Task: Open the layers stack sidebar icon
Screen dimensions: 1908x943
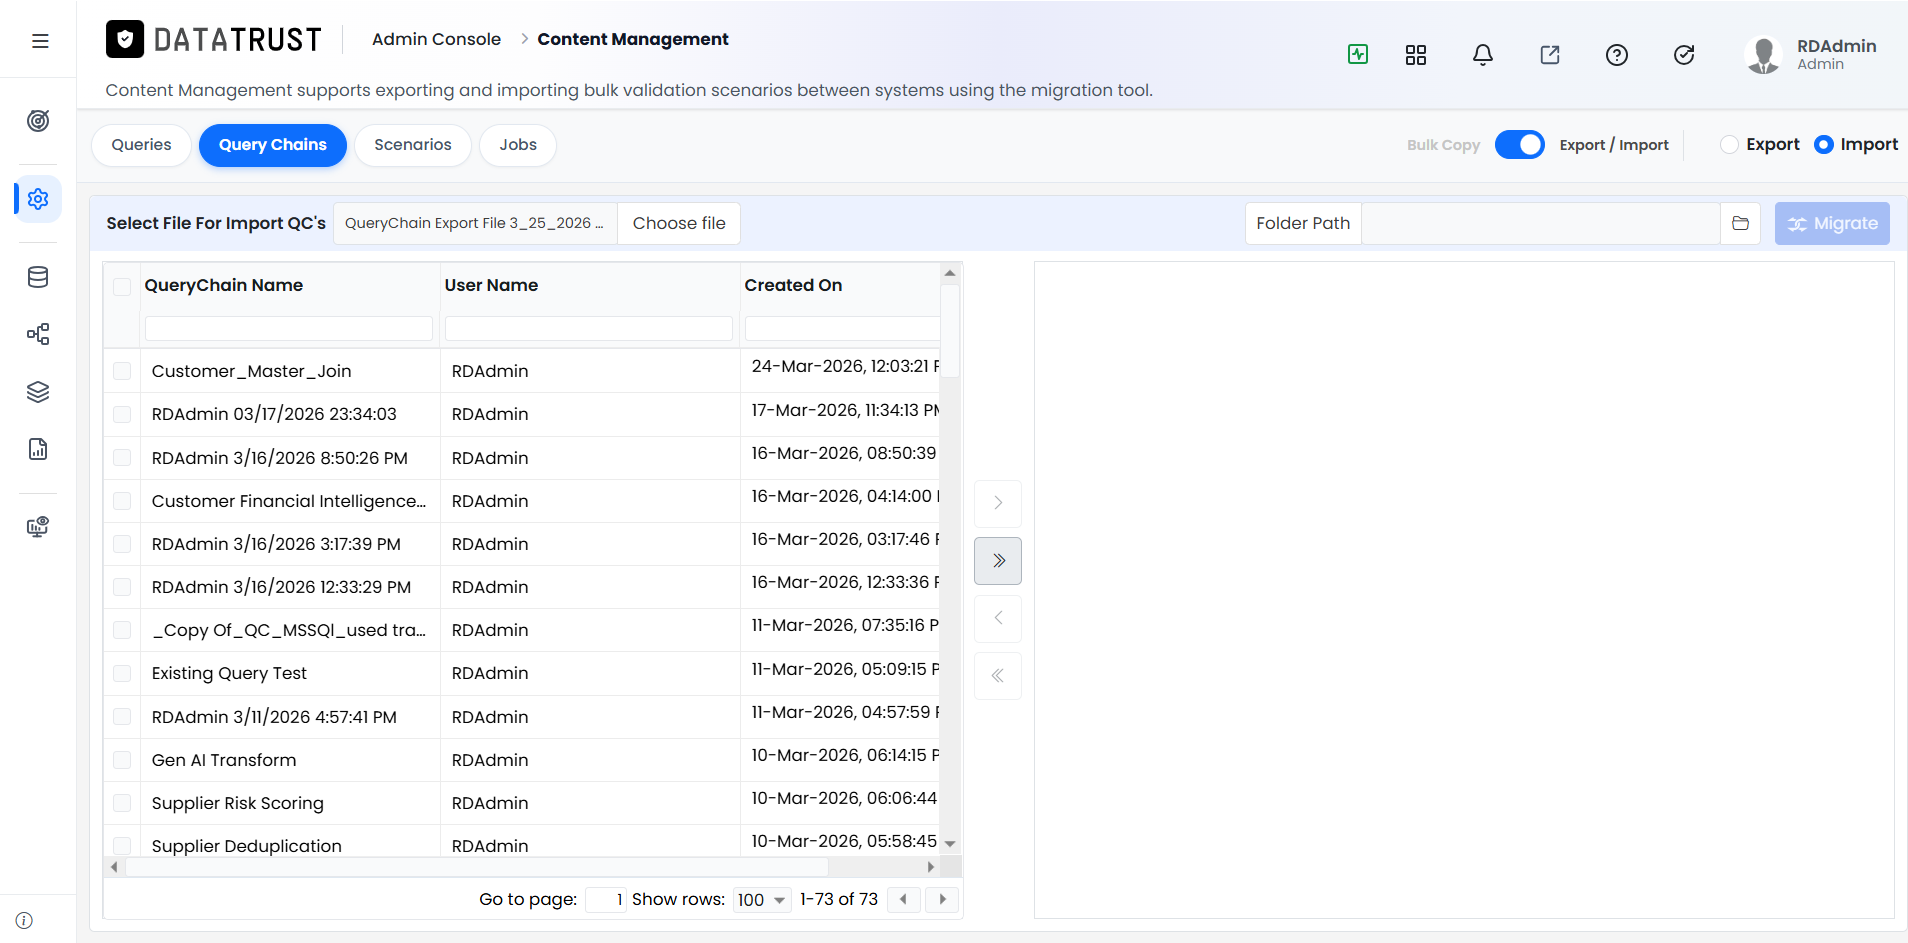Action: (x=38, y=392)
